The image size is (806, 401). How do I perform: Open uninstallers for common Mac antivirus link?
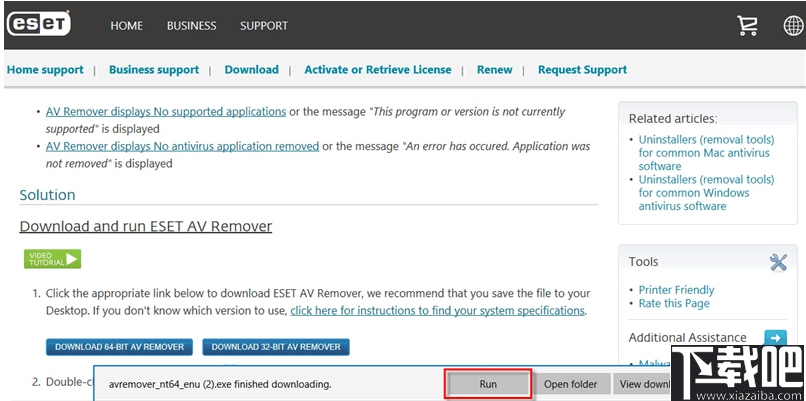706,153
